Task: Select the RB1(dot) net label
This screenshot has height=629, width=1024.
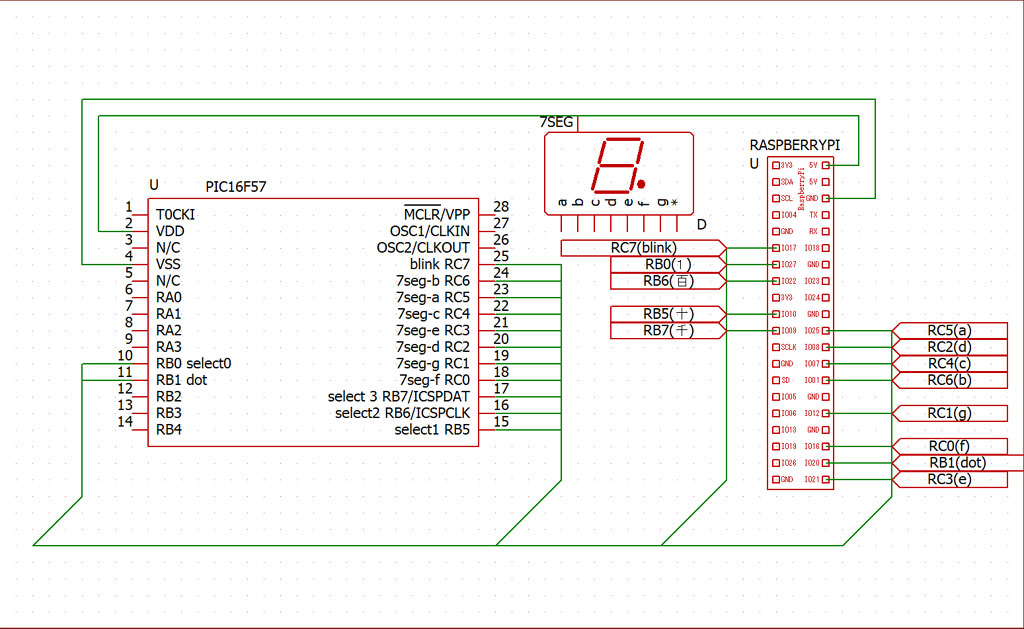Action: [x=958, y=462]
